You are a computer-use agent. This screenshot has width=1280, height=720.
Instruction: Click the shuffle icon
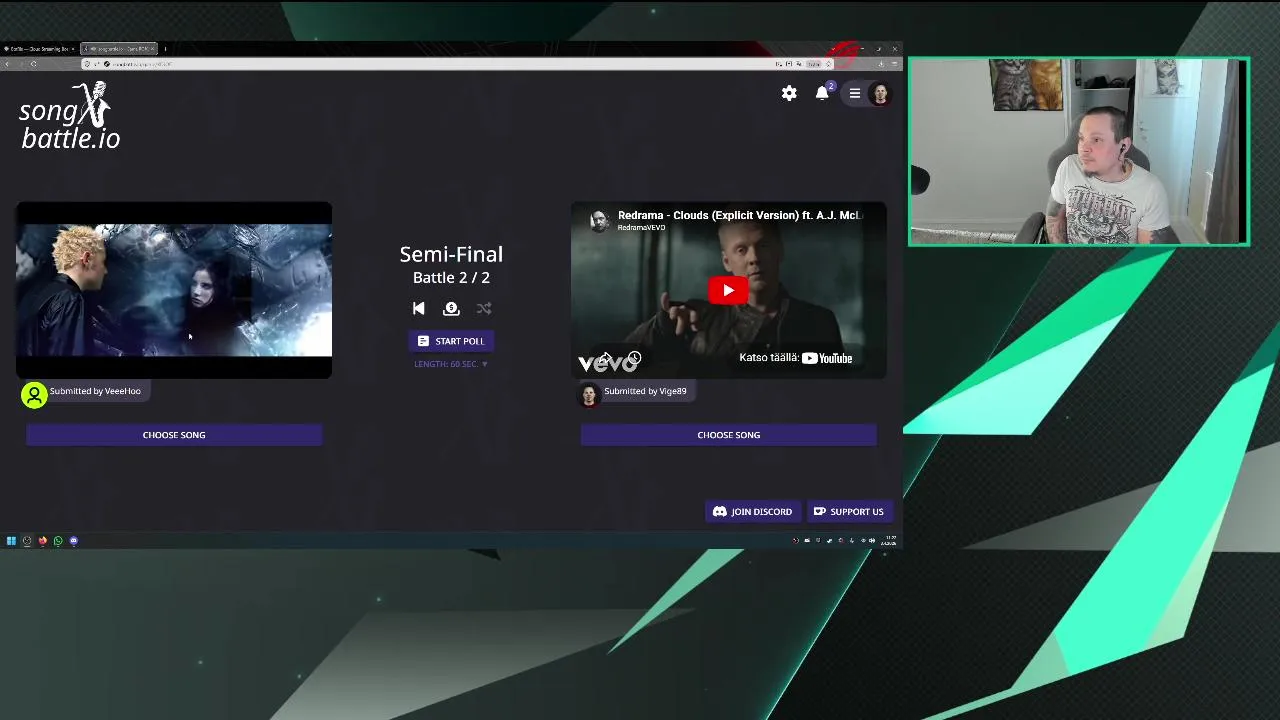[x=484, y=308]
